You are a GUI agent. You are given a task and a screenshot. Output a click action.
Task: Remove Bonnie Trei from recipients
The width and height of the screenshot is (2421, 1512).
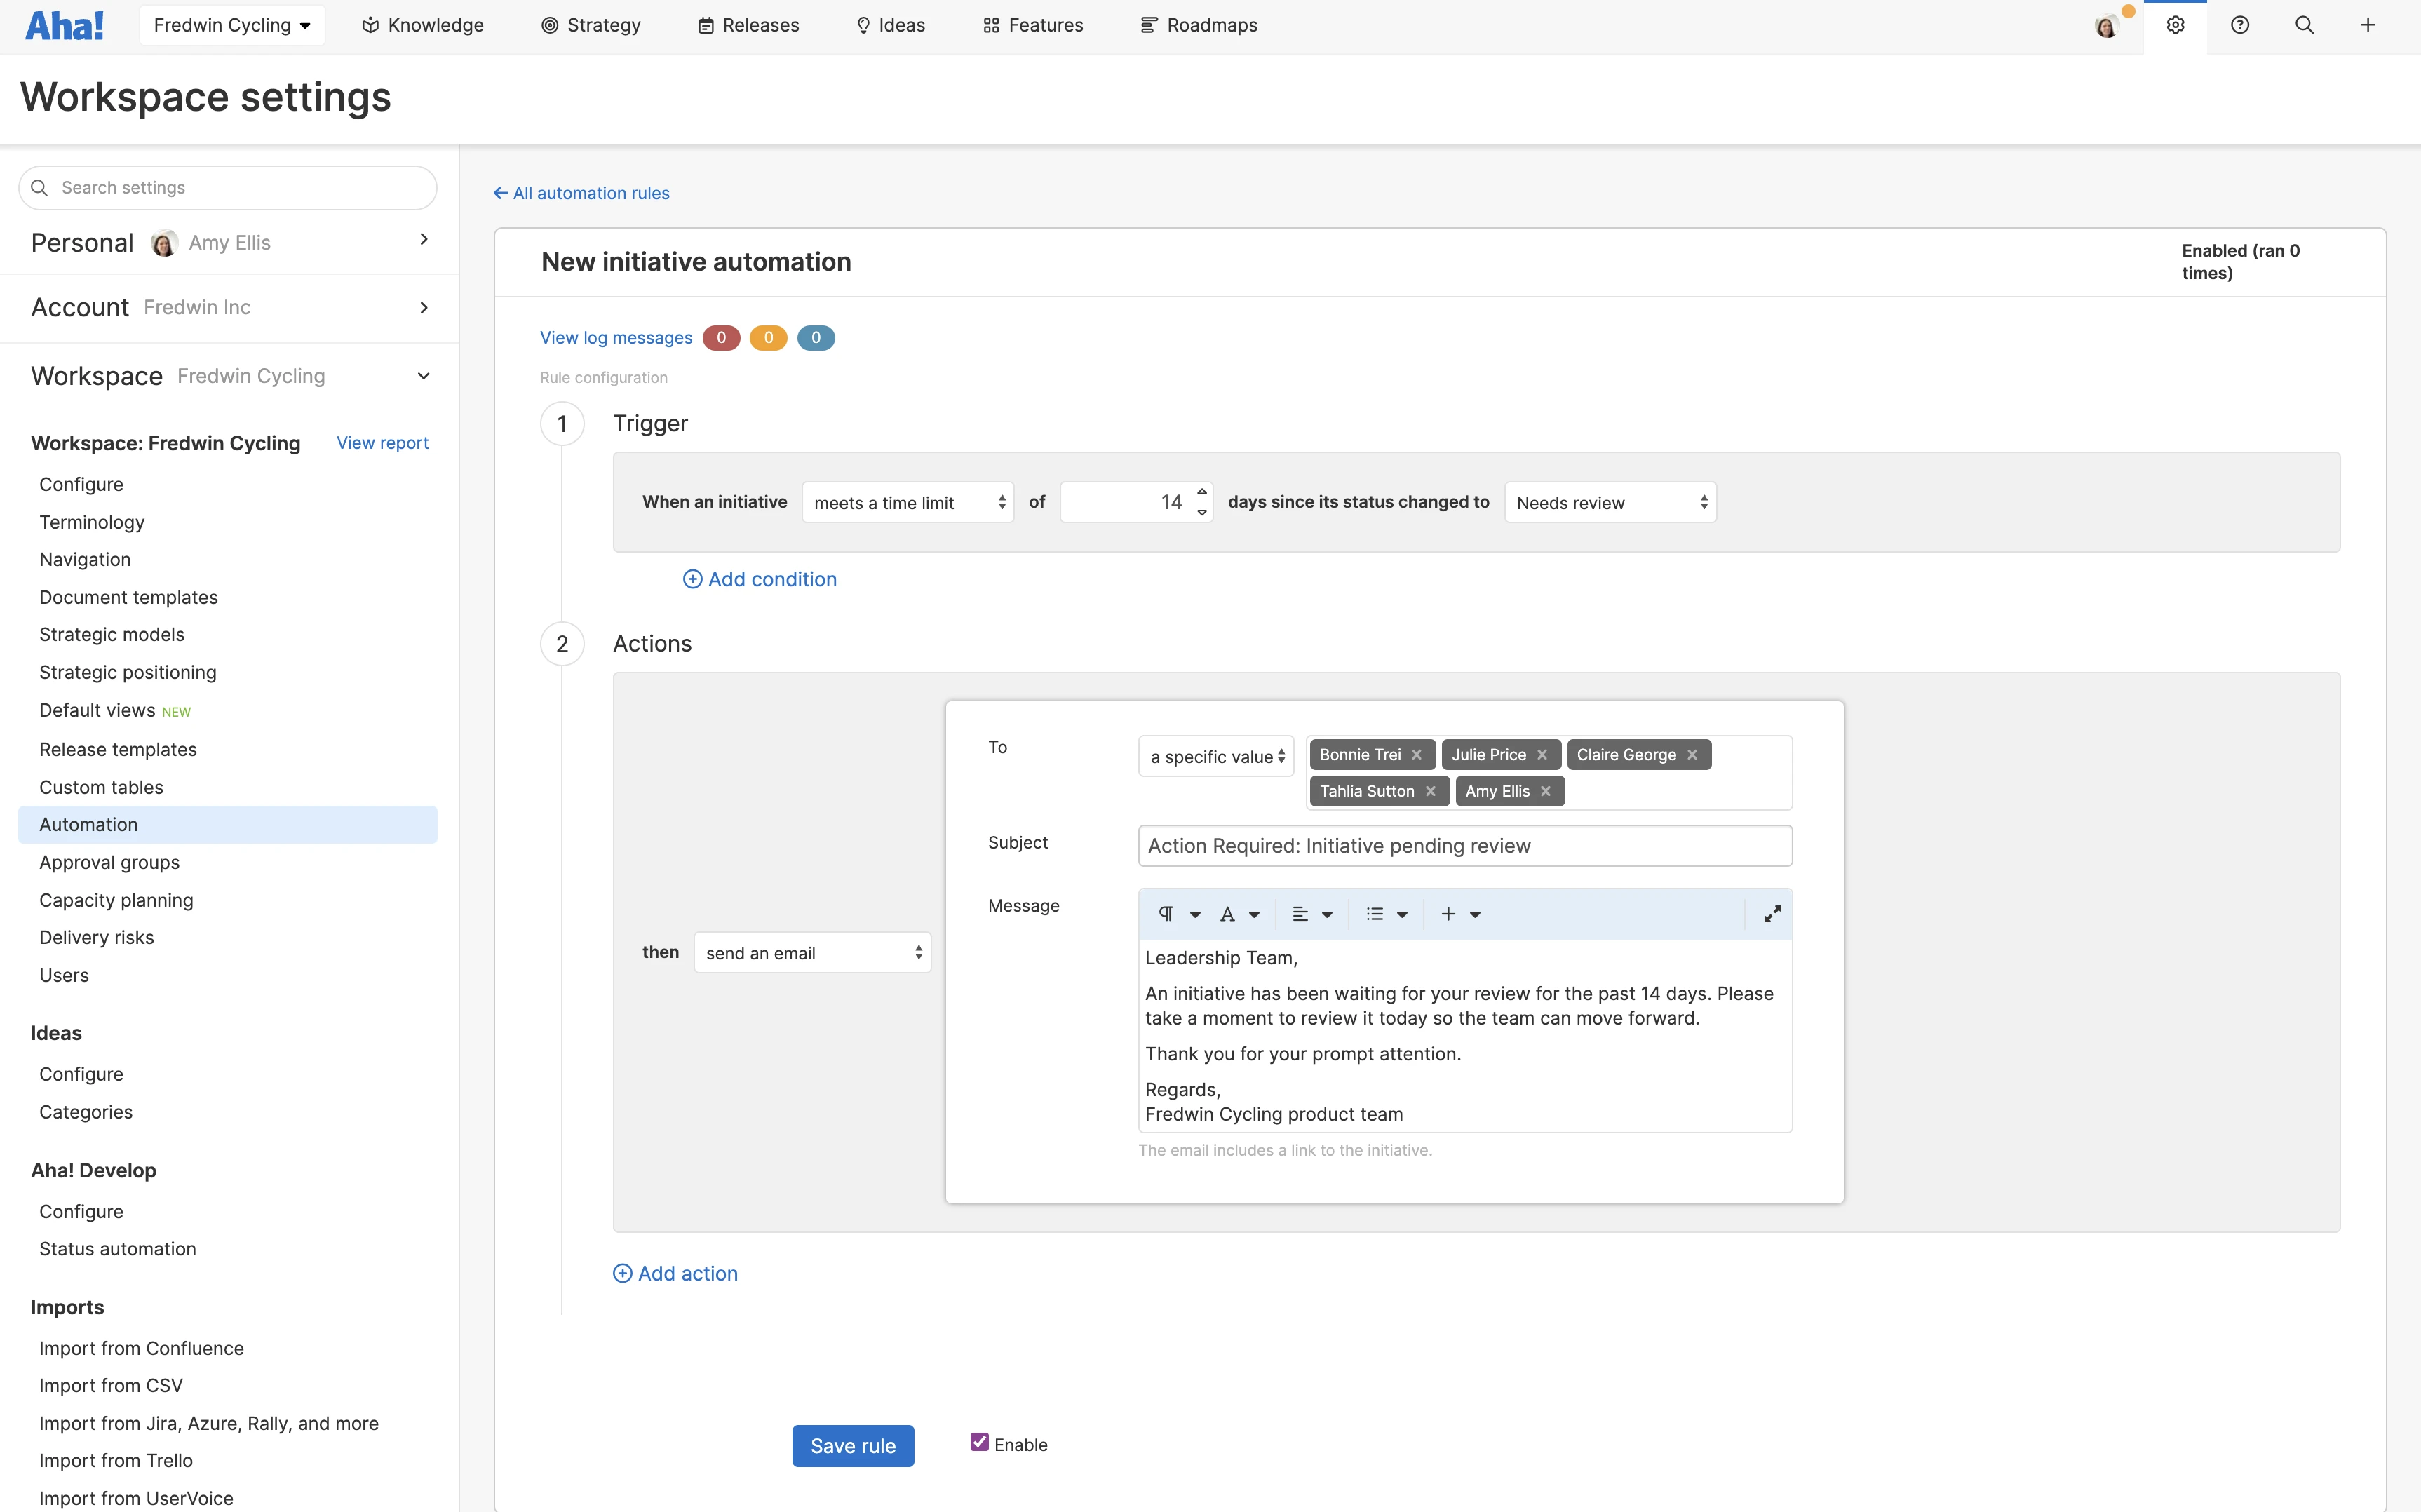[x=1416, y=755]
